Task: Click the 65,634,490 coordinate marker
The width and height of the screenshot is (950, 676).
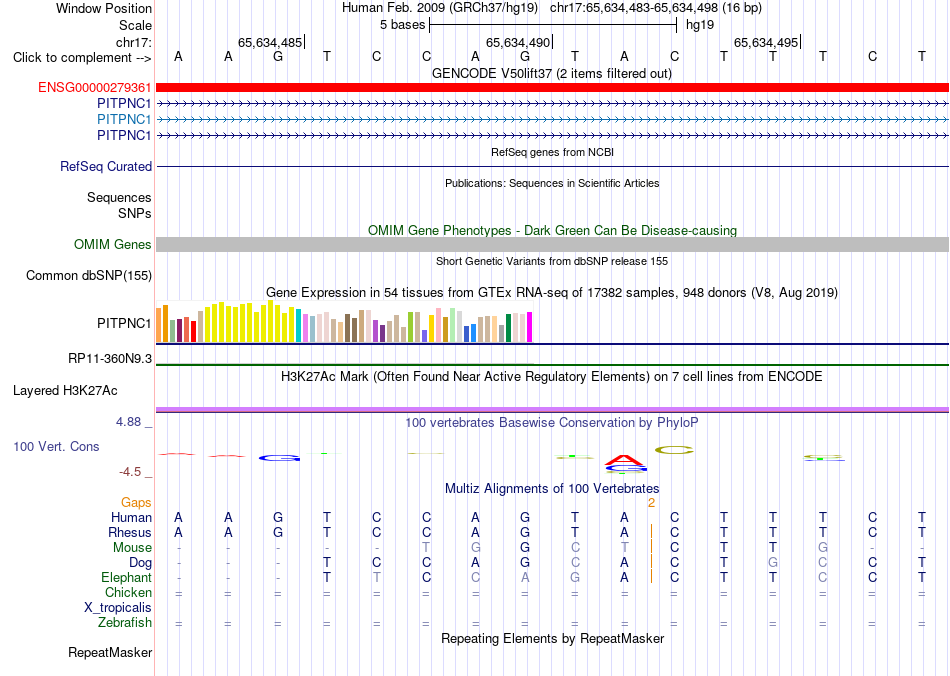Action: pos(519,42)
